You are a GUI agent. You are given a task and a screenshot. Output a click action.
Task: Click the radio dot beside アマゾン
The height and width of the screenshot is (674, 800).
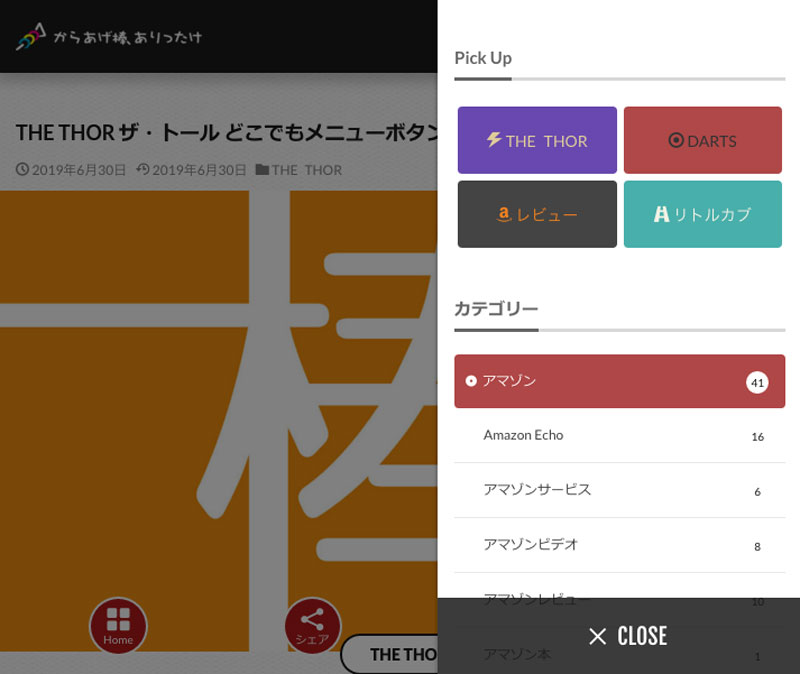471,381
